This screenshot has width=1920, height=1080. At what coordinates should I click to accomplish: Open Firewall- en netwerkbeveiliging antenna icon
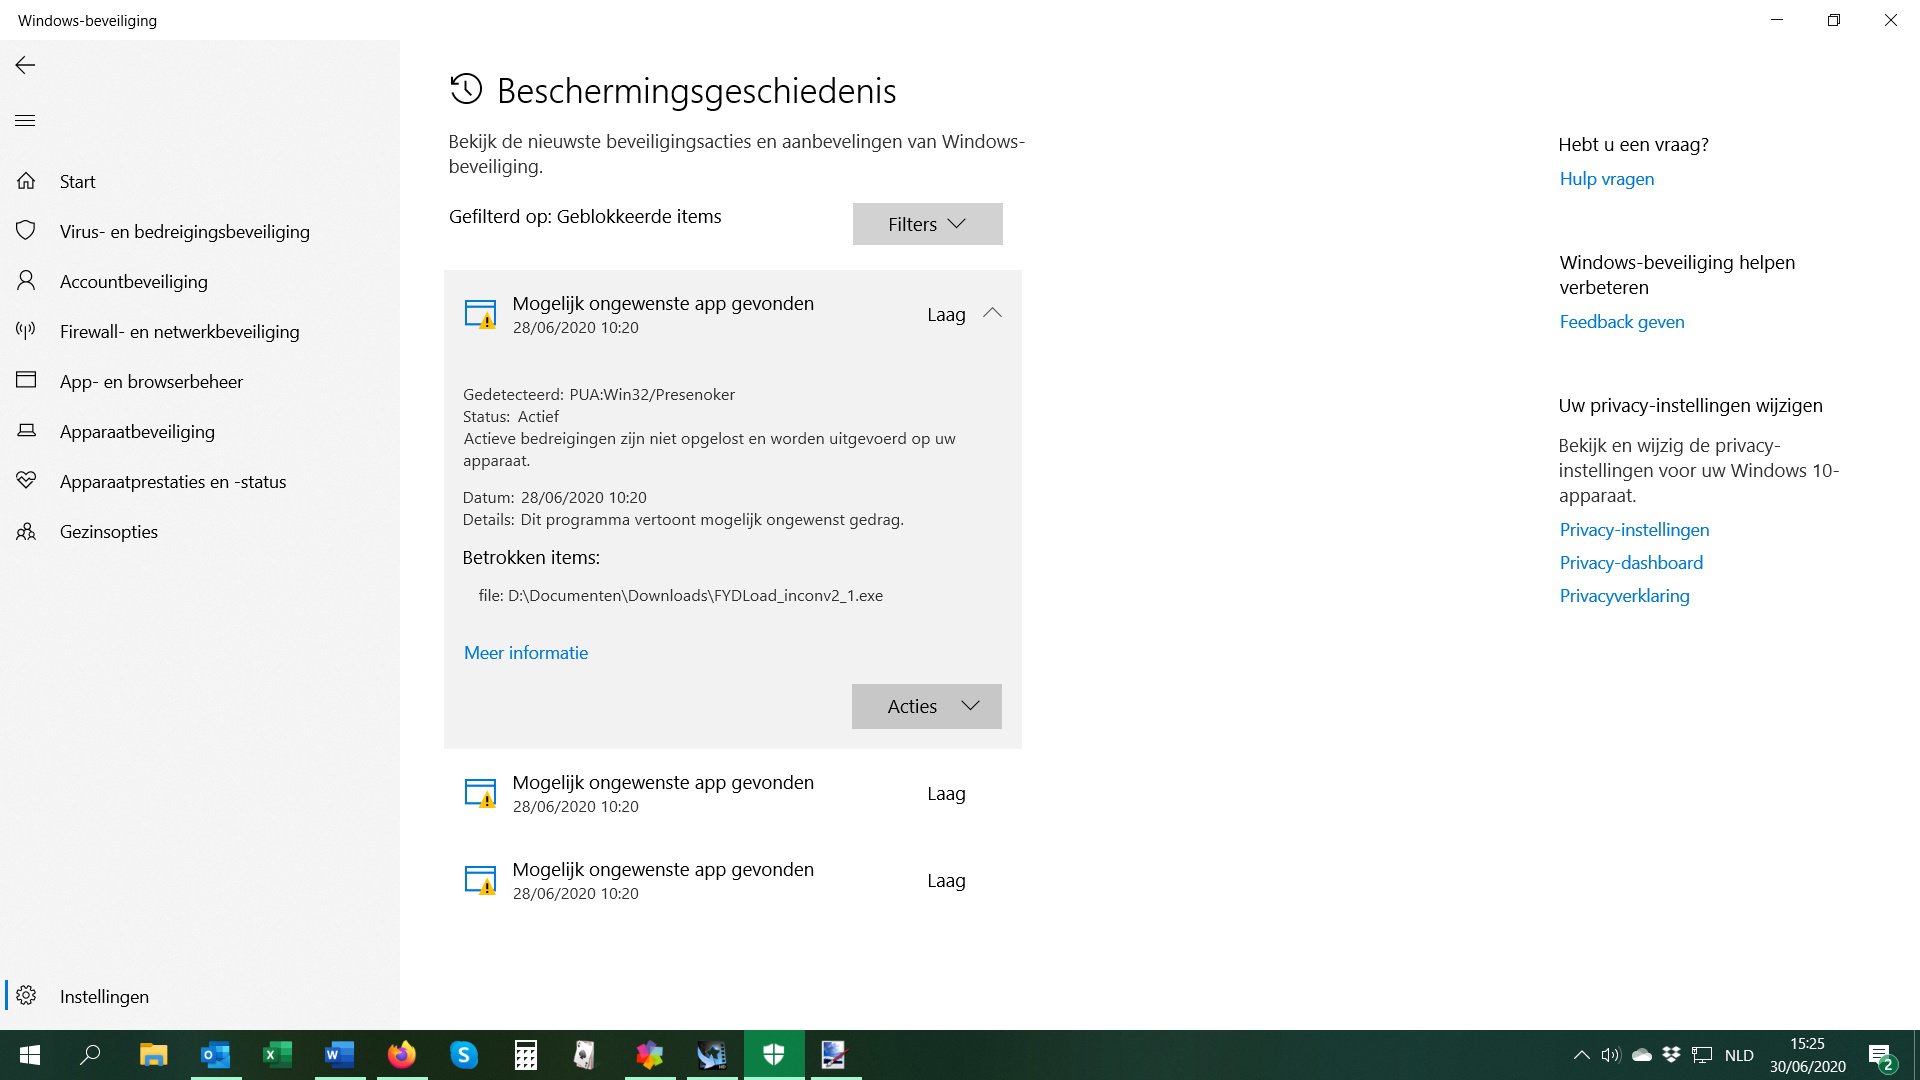click(x=26, y=331)
